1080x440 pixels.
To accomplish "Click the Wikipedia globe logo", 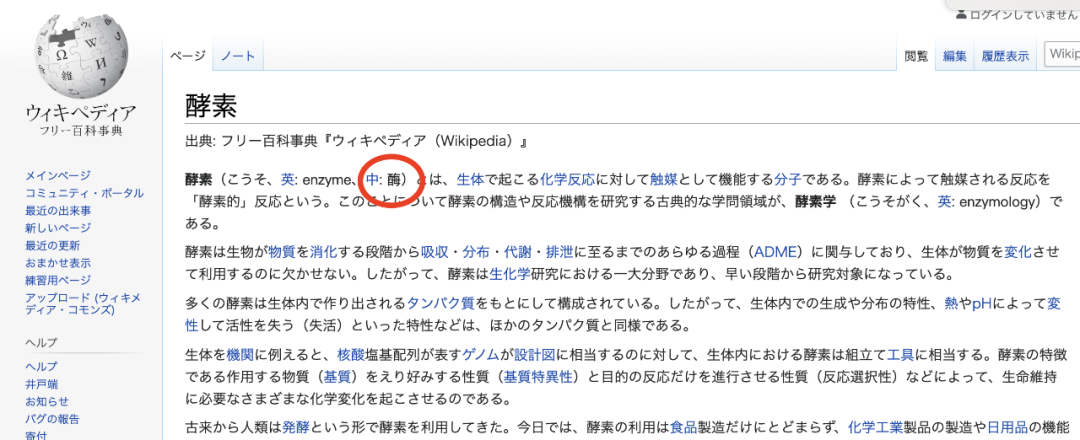I will [81, 55].
